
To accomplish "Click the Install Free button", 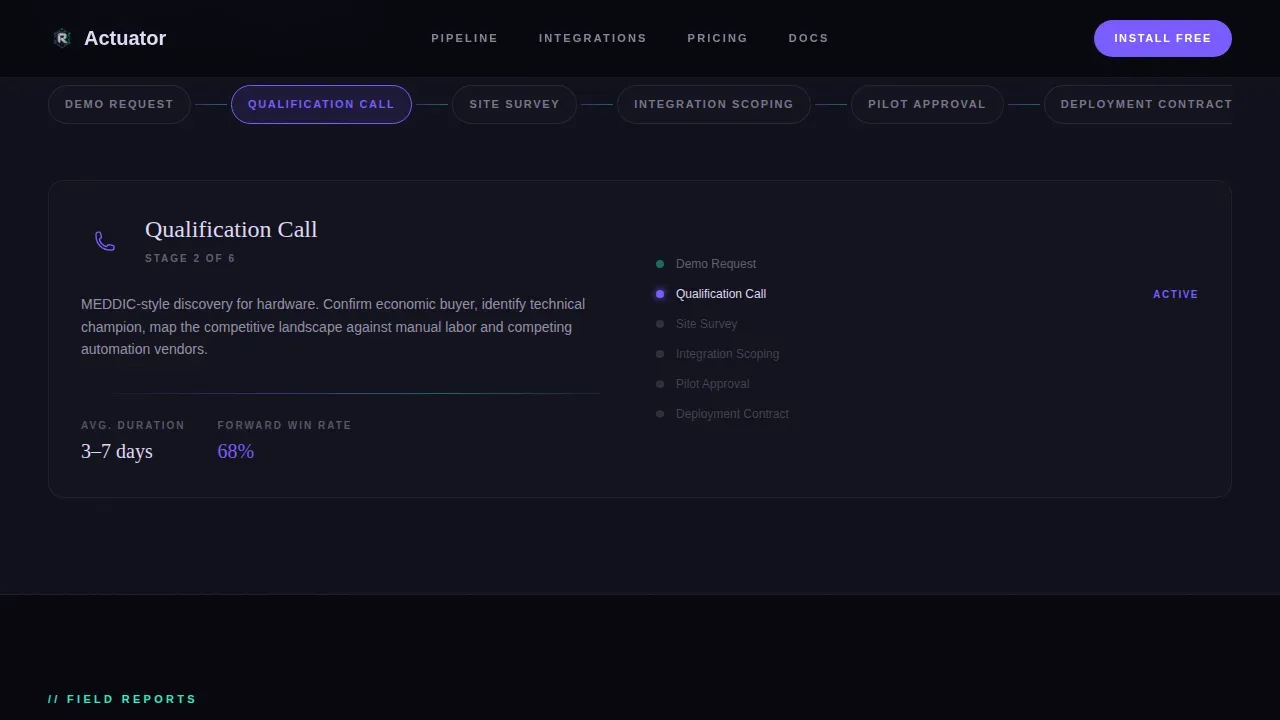I will pyautogui.click(x=1162, y=38).
